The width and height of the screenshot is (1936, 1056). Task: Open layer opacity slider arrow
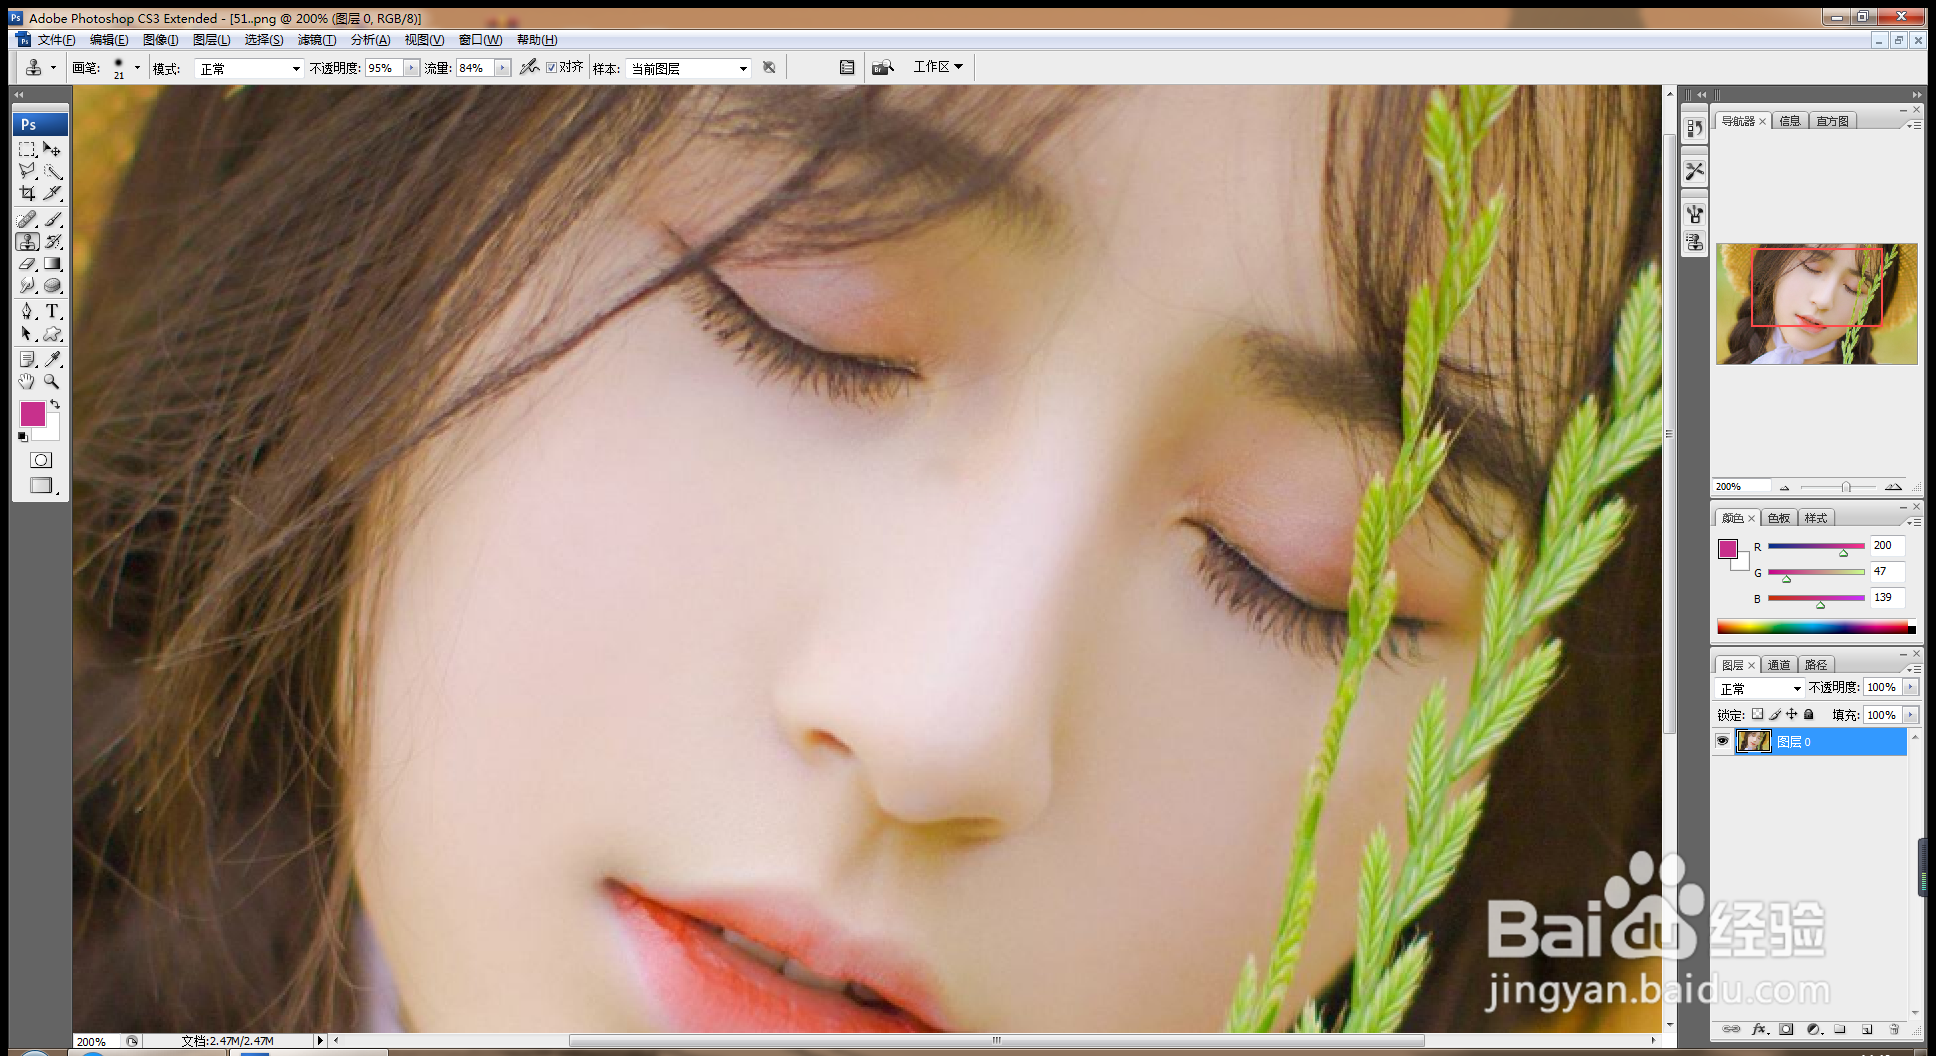(x=1910, y=687)
